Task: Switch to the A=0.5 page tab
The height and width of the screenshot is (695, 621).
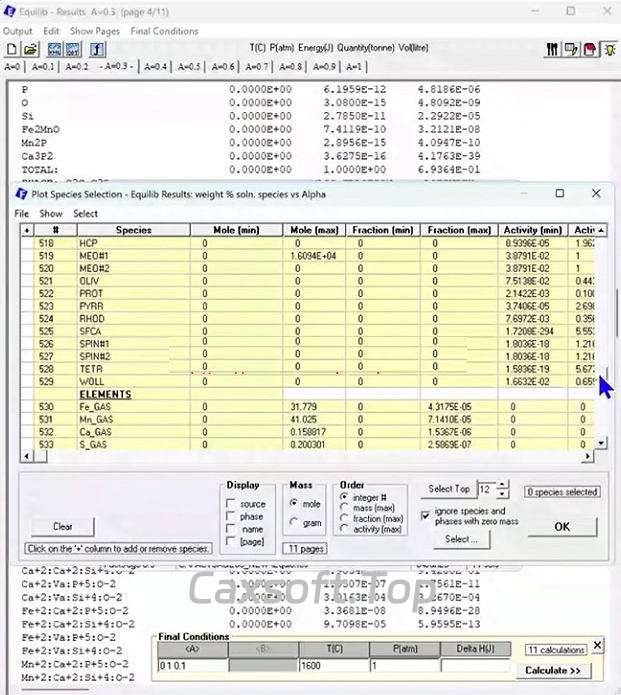Action: (x=188, y=66)
